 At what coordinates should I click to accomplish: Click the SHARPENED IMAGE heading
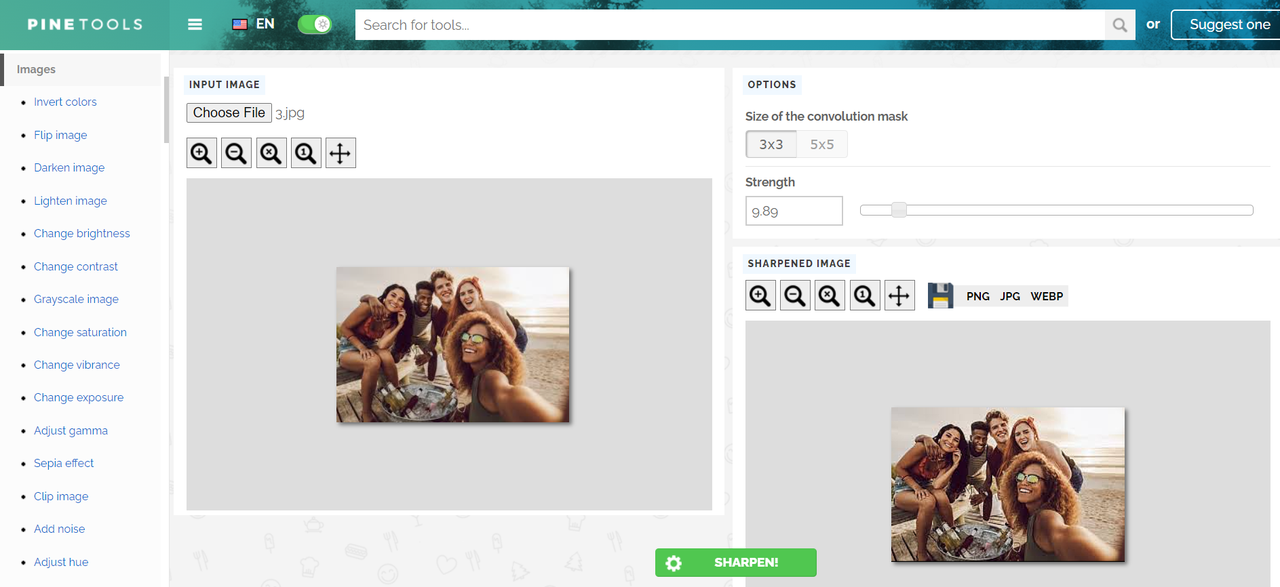[799, 264]
